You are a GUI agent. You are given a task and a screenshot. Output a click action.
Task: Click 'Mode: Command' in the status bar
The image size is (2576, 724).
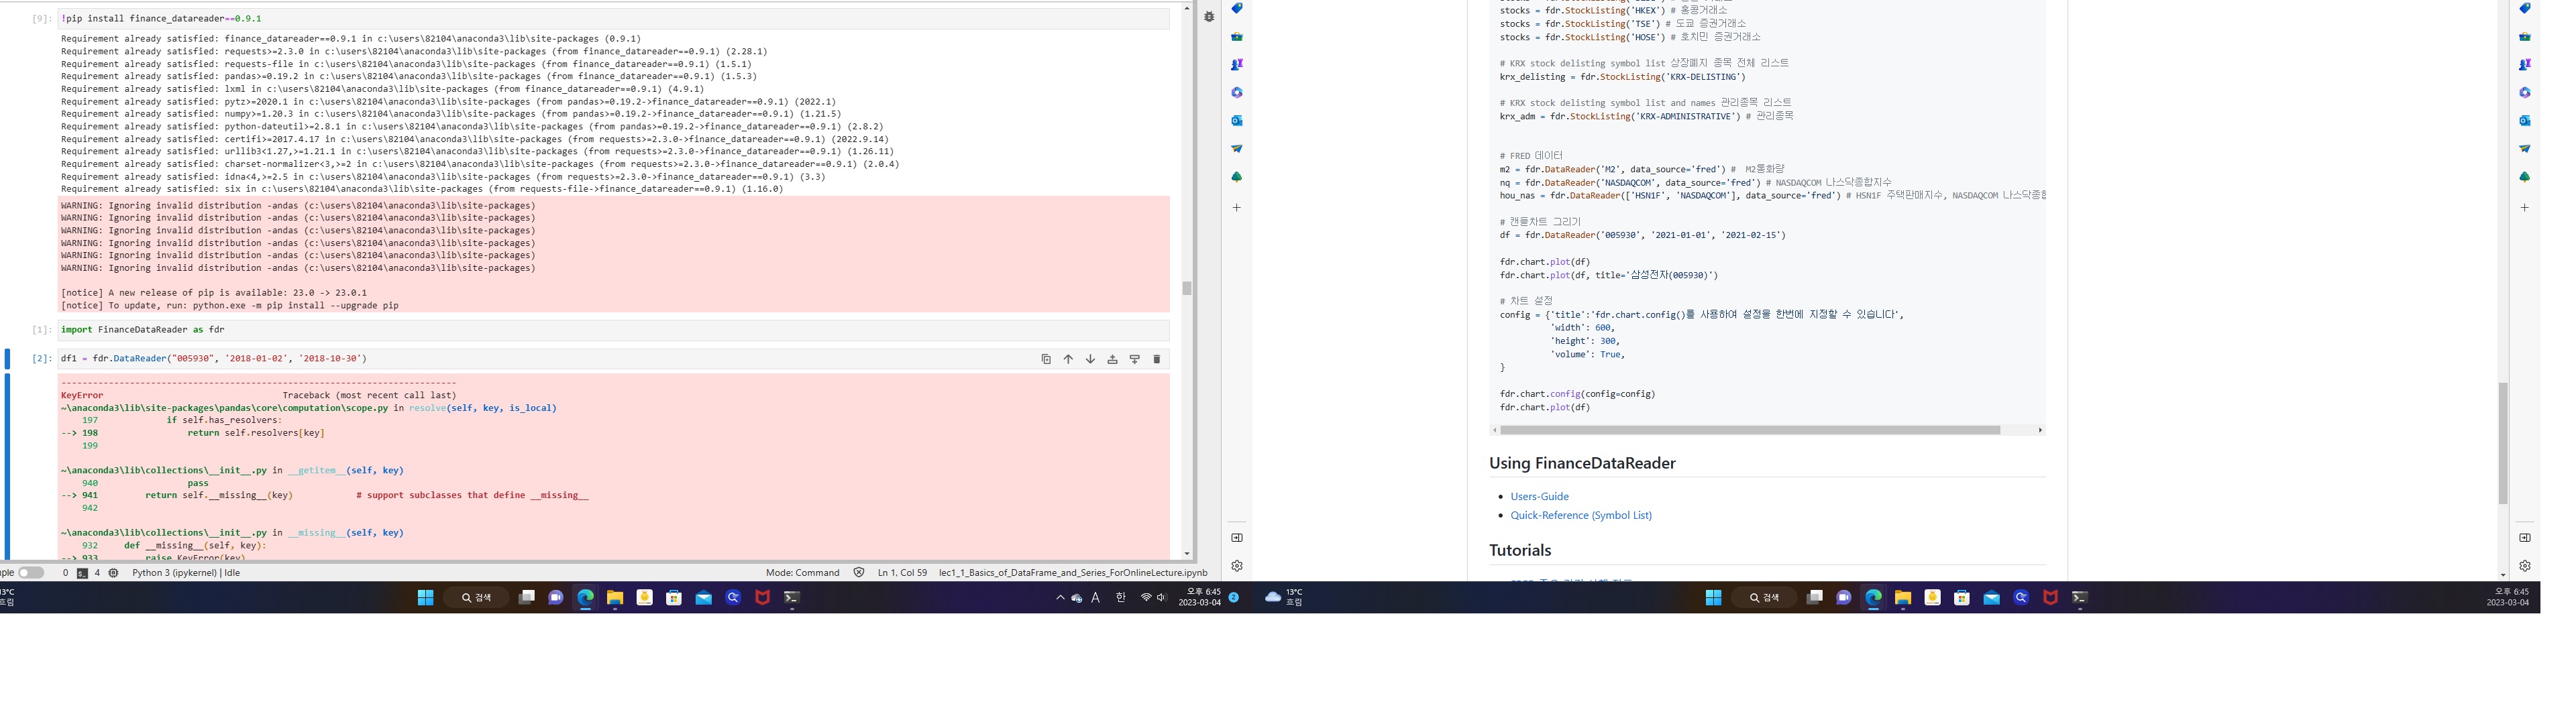803,573
